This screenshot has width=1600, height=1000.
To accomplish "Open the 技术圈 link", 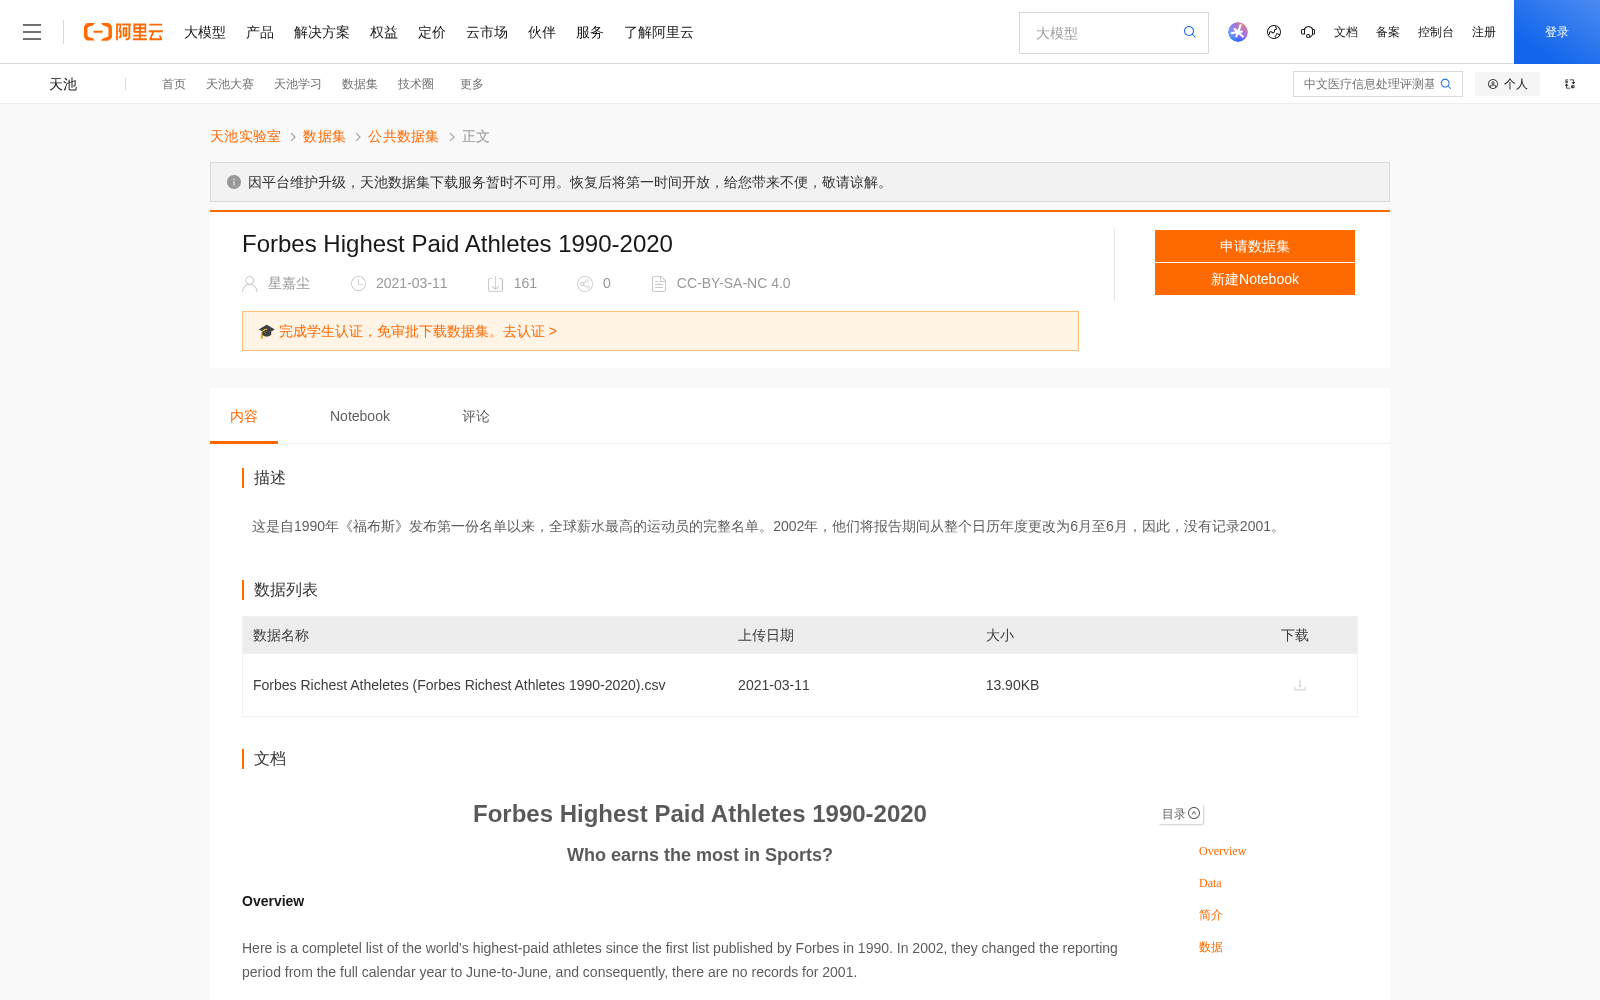I will [416, 84].
